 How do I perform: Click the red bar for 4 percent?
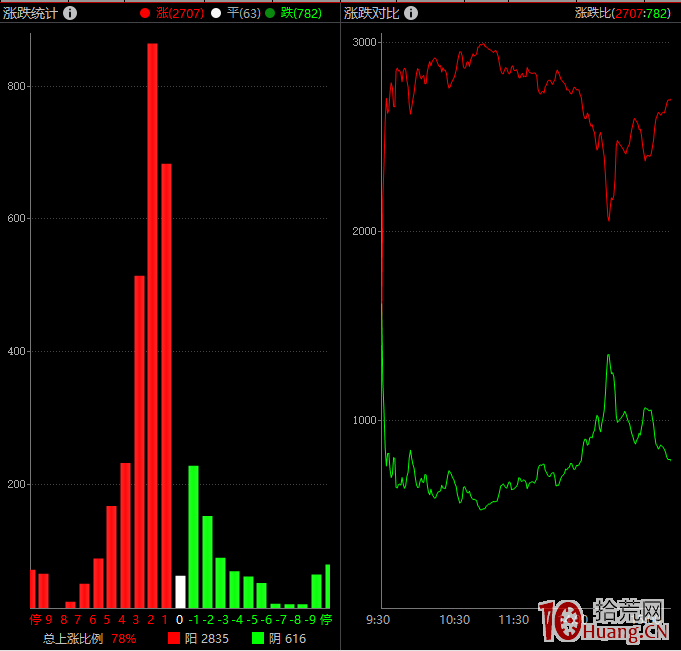[x=126, y=535]
